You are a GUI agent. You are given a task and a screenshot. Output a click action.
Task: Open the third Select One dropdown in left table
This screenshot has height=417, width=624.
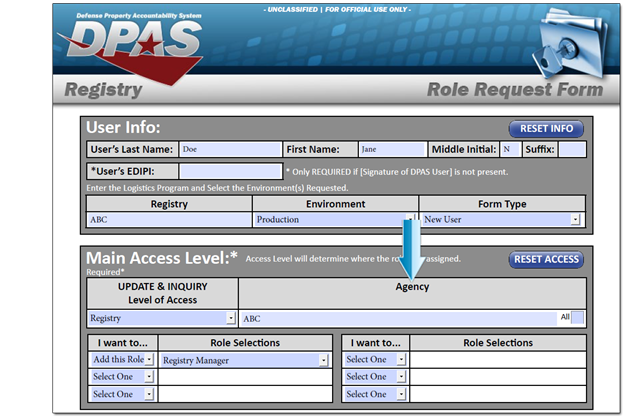pos(122,394)
